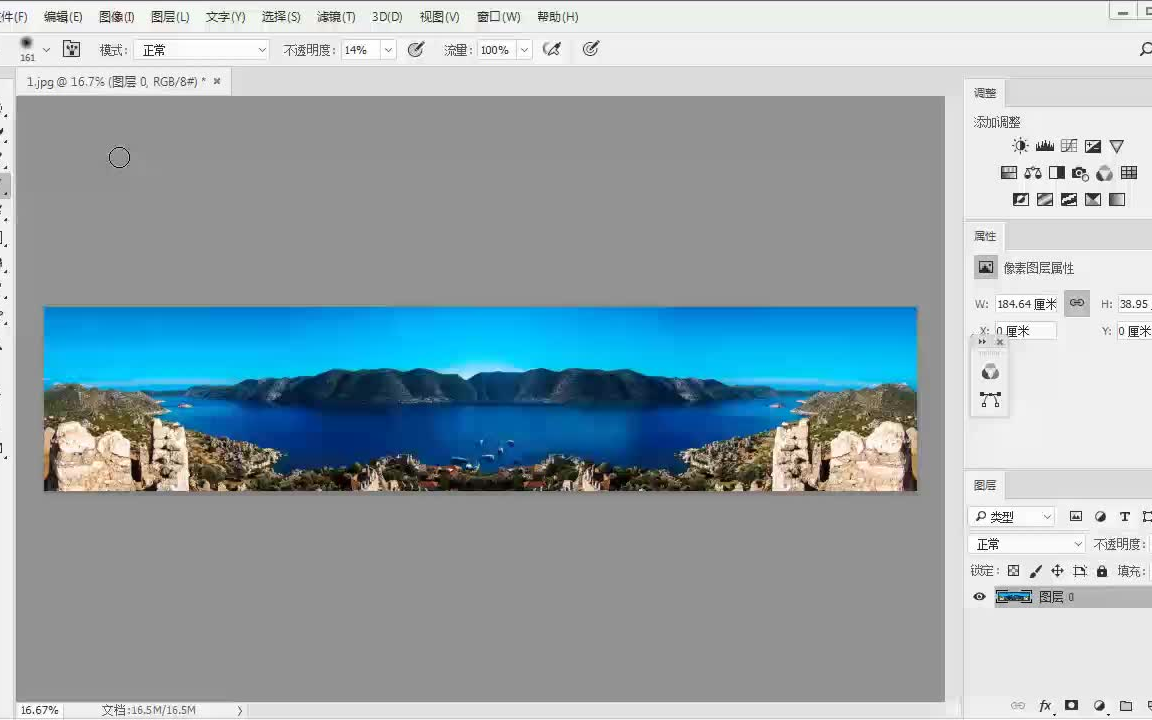The image size is (1152, 720).
Task: Open the brush blend mode dropdown
Action: (x=200, y=49)
